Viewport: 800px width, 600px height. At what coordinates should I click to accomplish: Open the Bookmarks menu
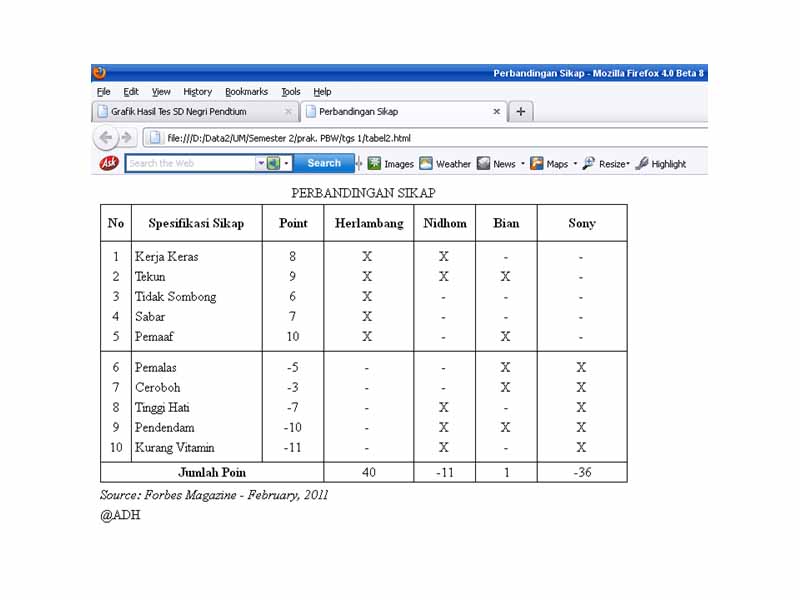(x=246, y=92)
